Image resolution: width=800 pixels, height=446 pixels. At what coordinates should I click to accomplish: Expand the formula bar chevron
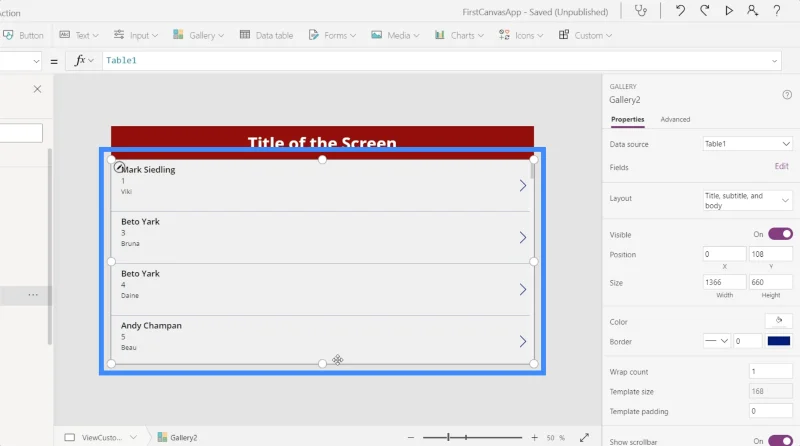pos(774,61)
